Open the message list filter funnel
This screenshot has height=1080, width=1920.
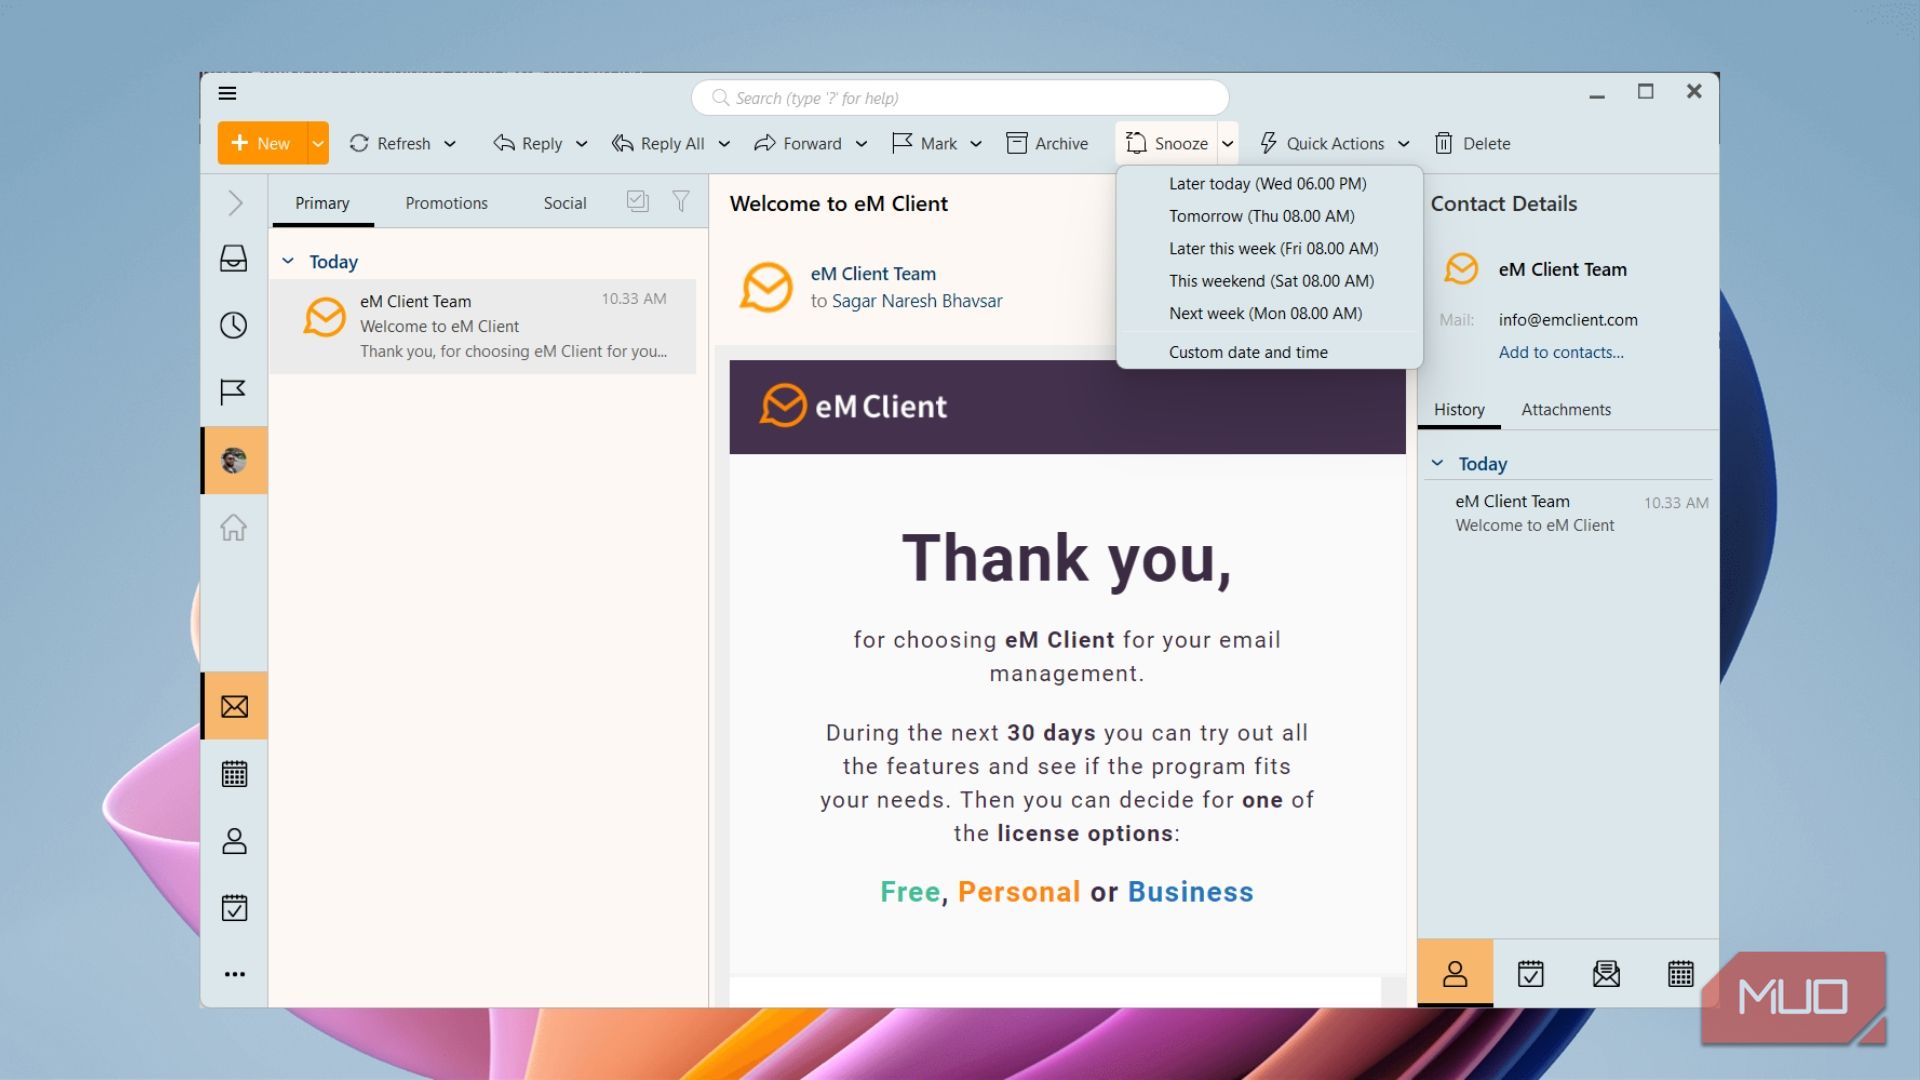pos(681,202)
